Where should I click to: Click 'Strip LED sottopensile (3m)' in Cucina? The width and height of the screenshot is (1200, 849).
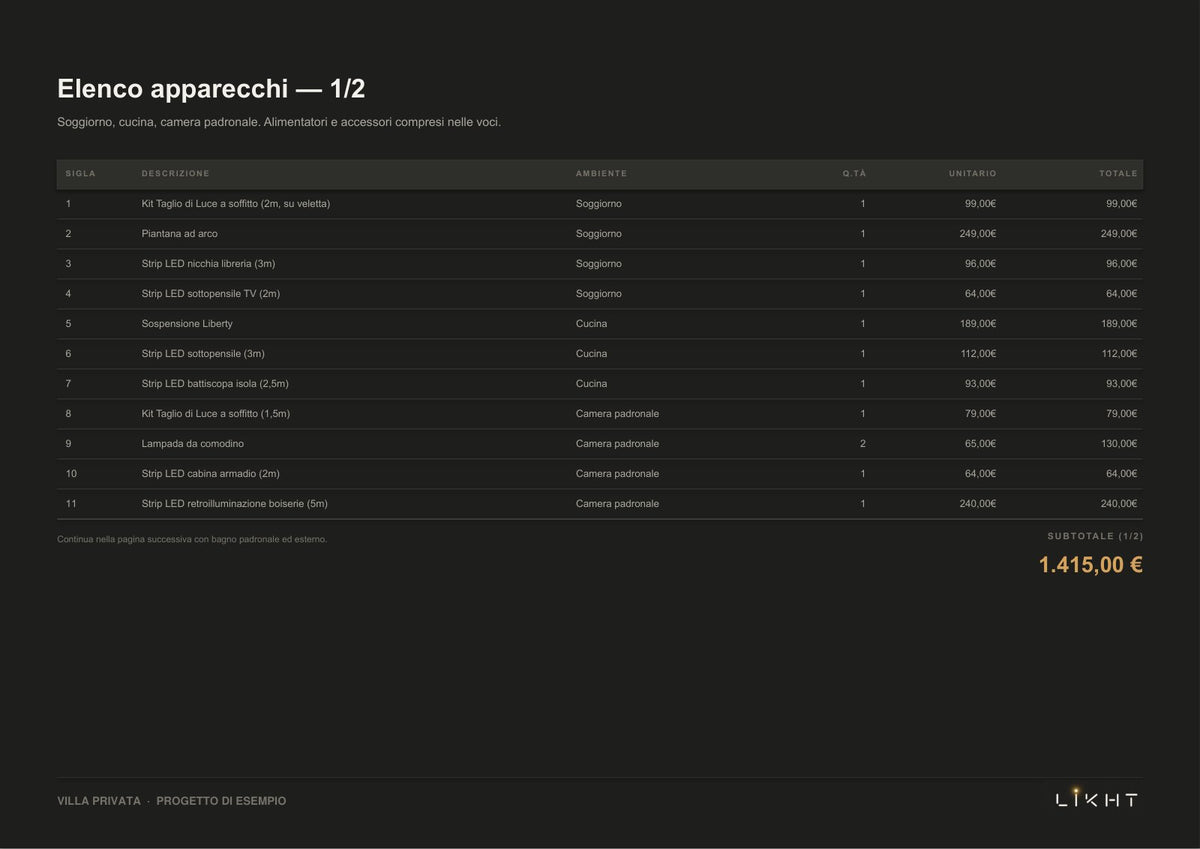[203, 354]
